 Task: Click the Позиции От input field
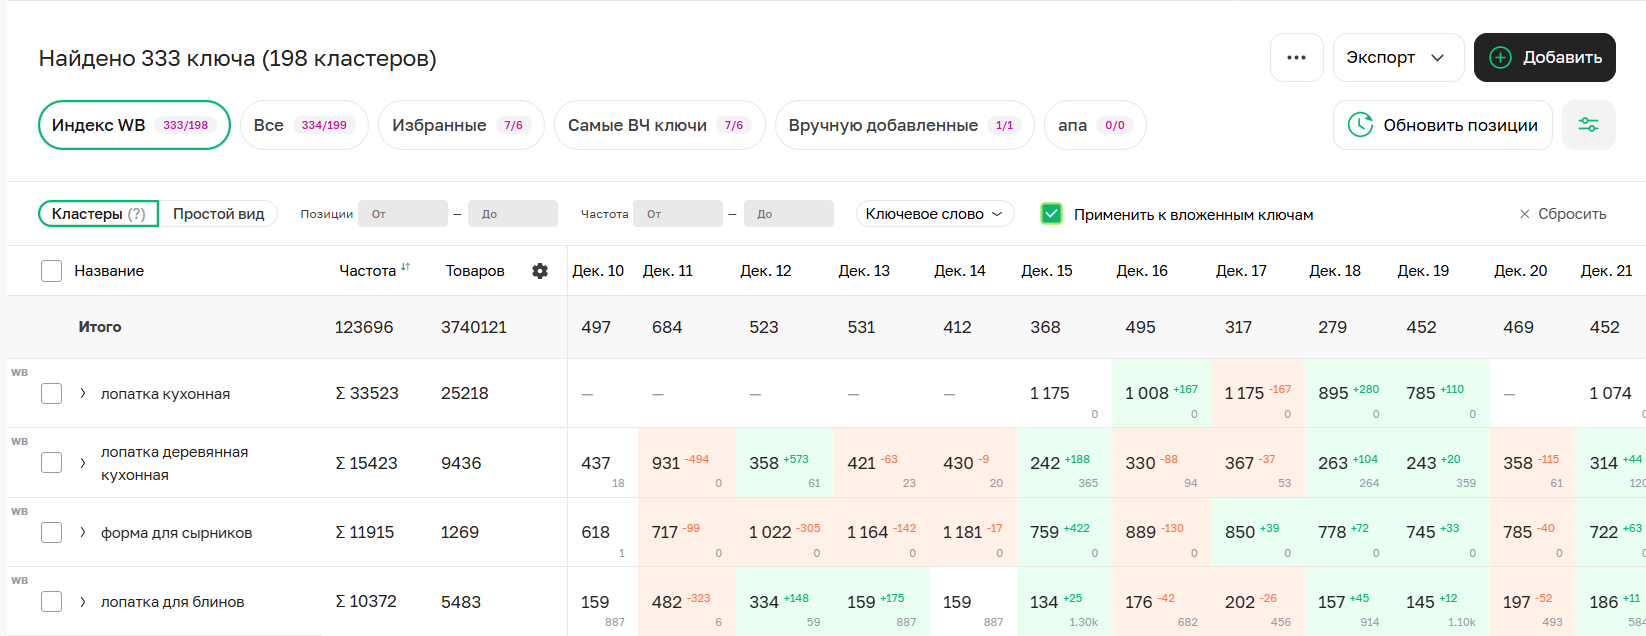tap(403, 214)
